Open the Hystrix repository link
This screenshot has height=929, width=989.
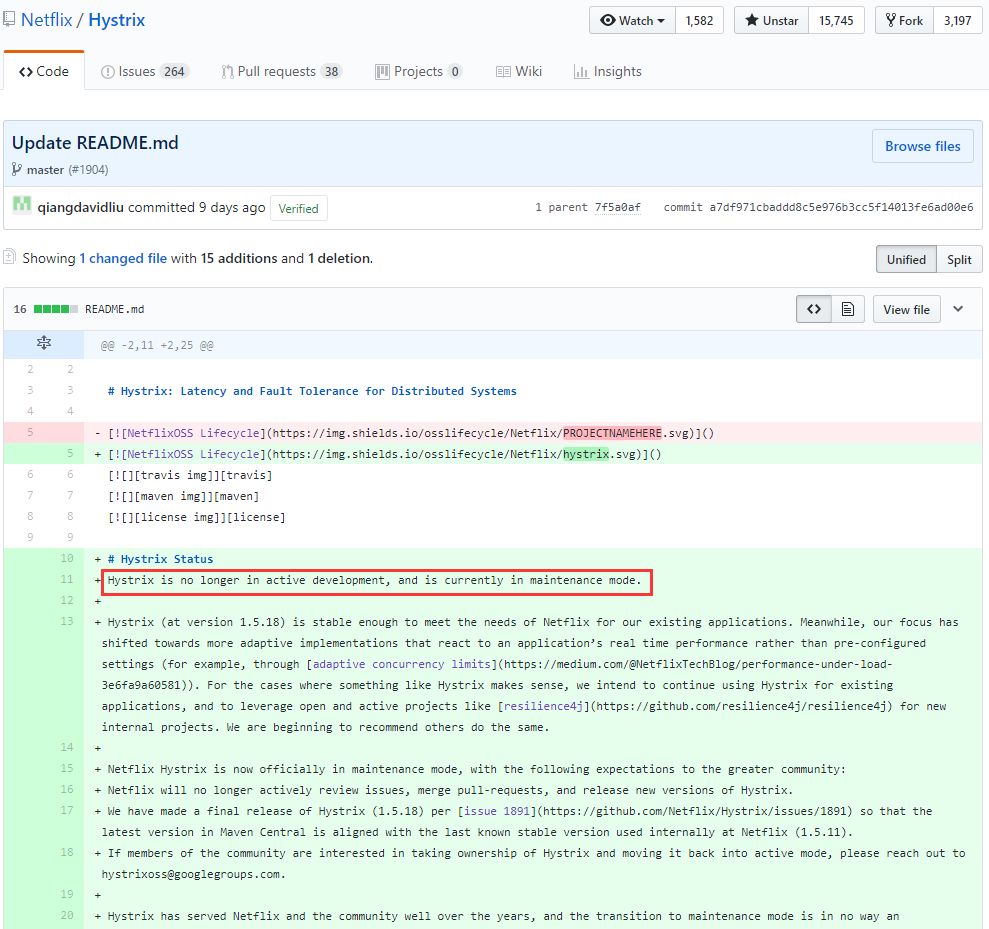(x=117, y=20)
